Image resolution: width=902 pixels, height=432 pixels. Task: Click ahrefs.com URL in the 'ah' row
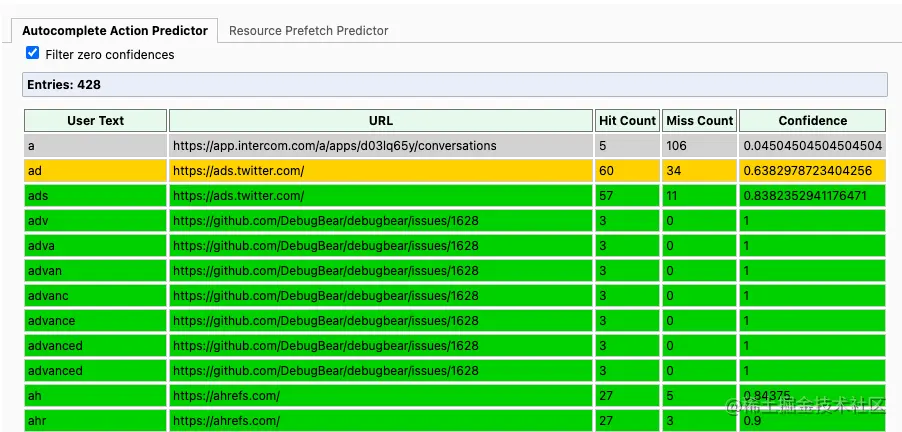[381, 396]
